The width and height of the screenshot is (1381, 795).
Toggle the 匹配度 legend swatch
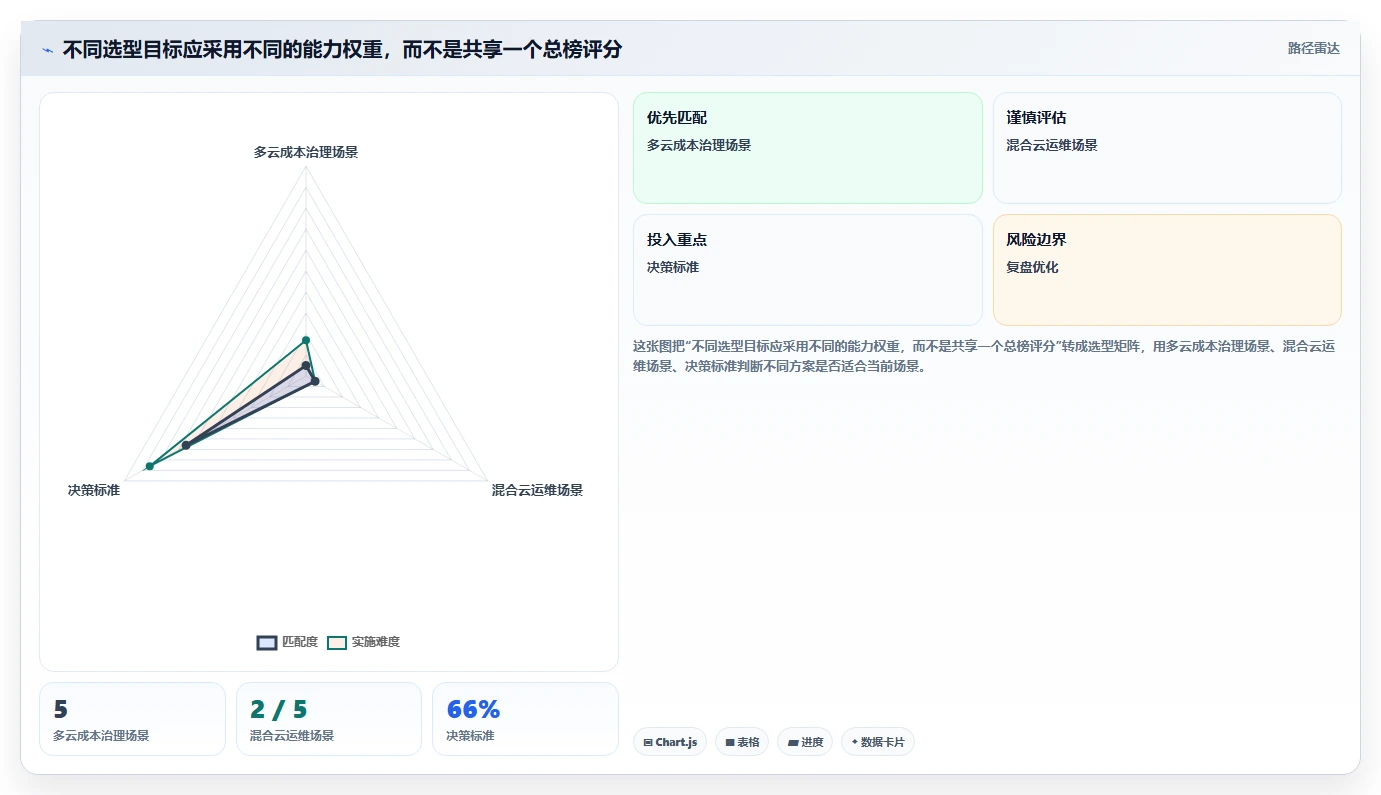click(267, 642)
